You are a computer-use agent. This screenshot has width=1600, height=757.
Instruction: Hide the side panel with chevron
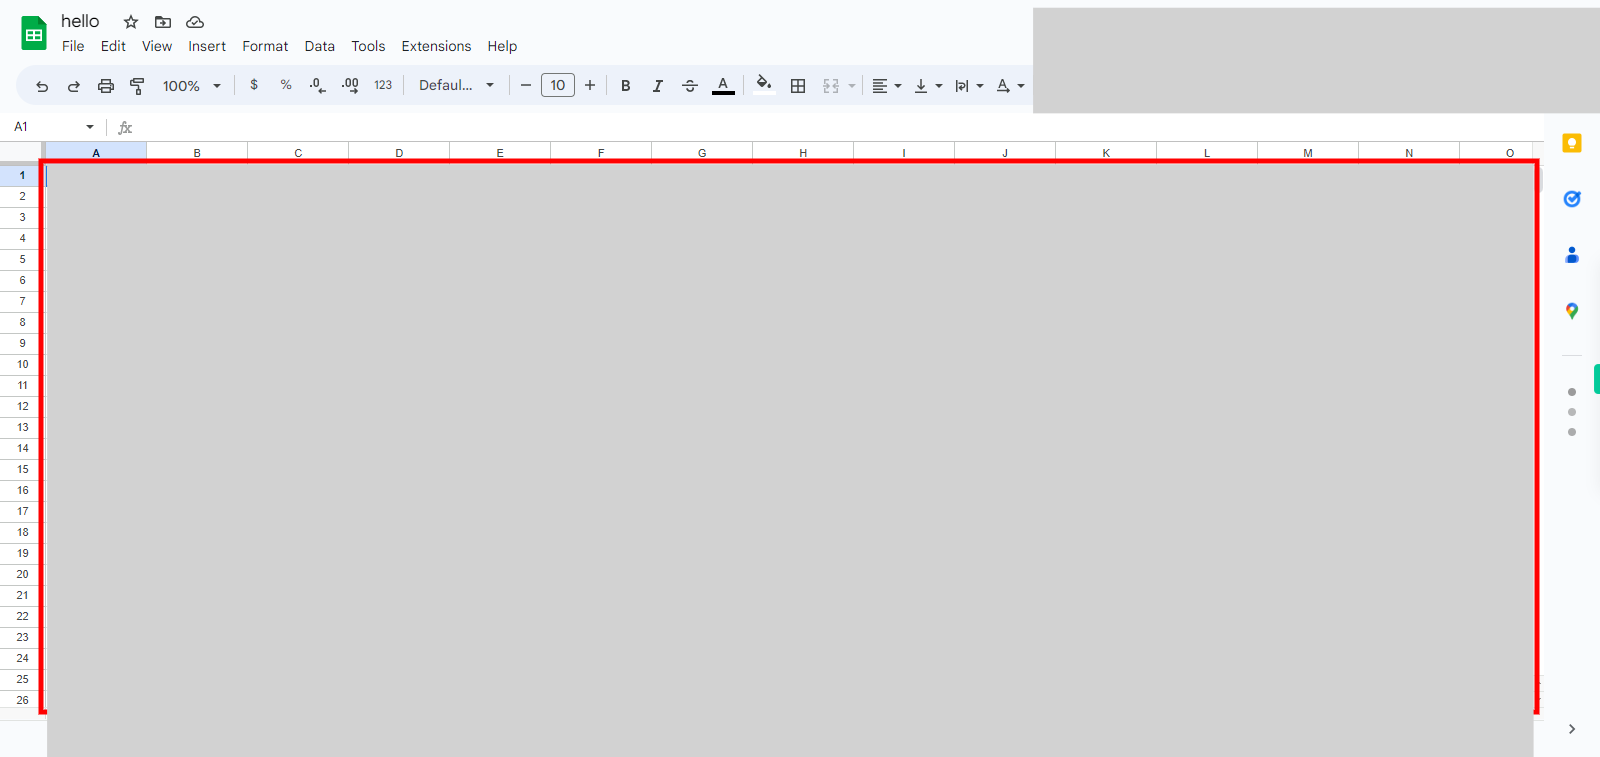[x=1572, y=729]
